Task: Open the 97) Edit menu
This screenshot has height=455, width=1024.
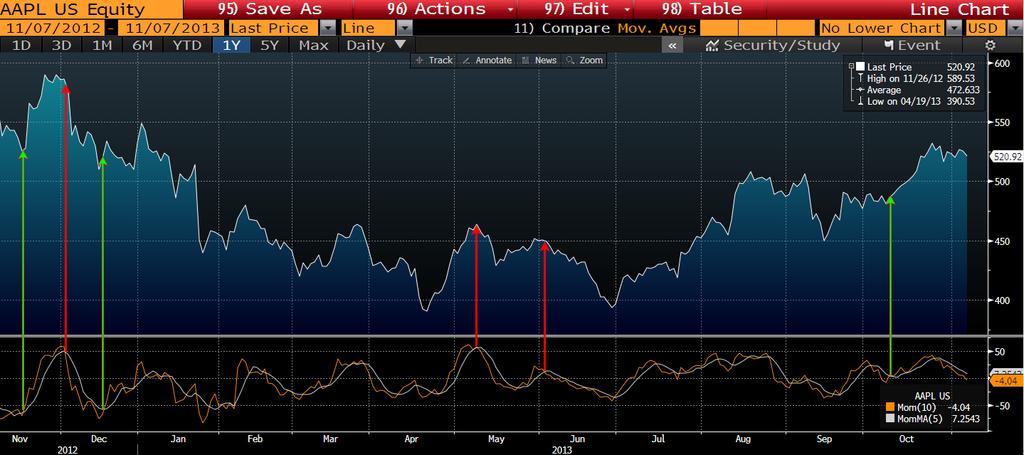Action: 575,9
